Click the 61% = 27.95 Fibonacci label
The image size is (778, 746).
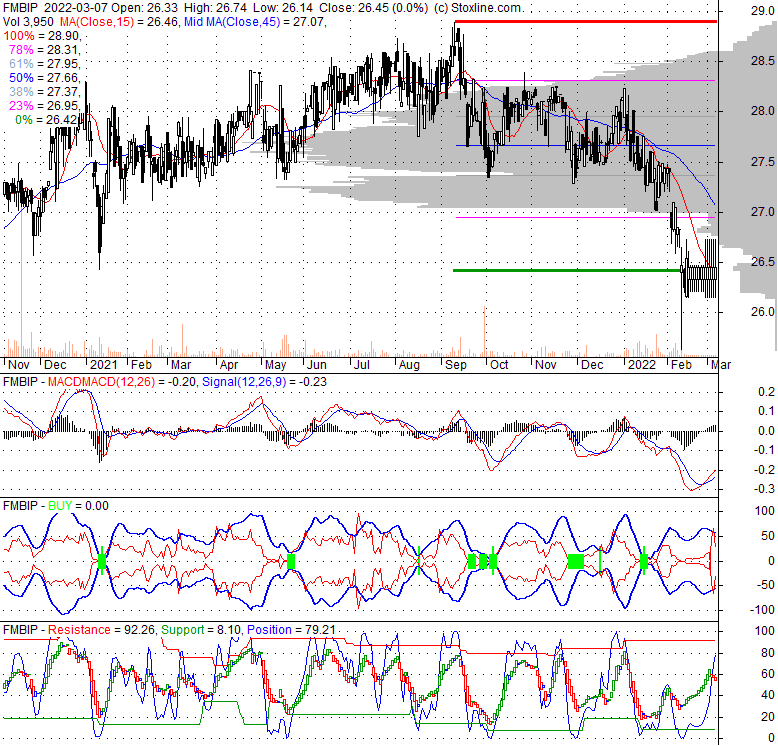[x=45, y=63]
